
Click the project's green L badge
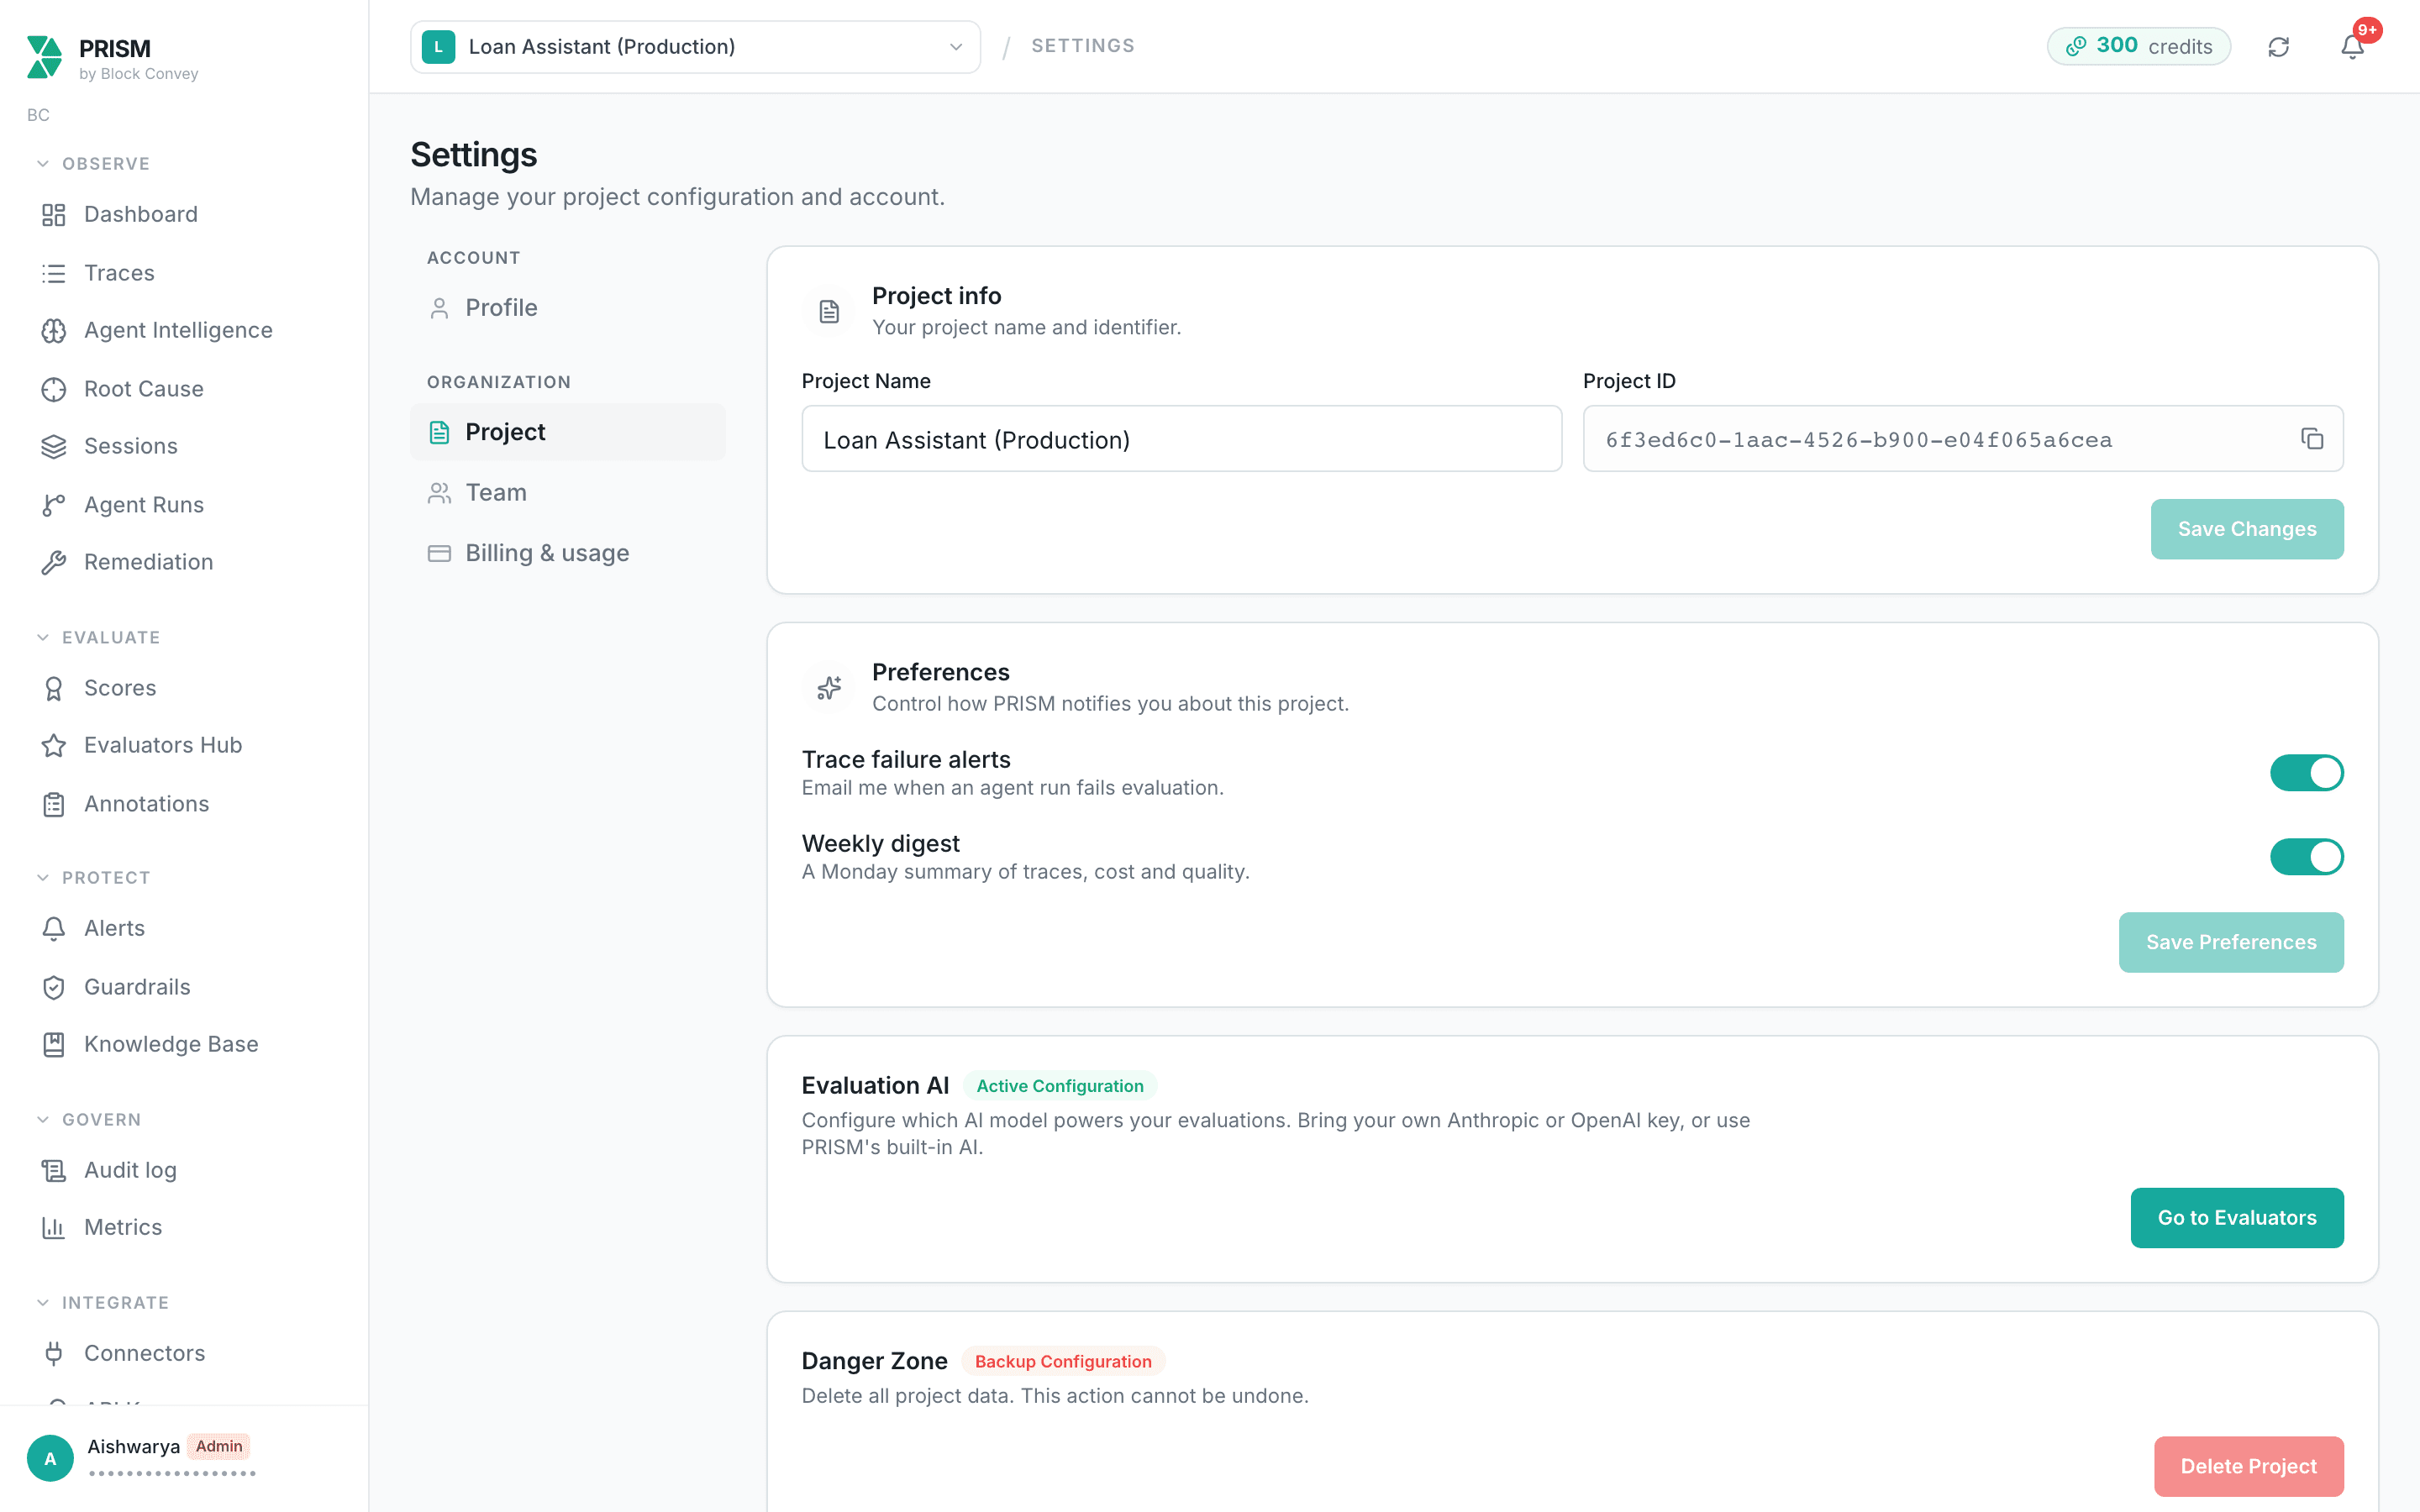coord(438,47)
